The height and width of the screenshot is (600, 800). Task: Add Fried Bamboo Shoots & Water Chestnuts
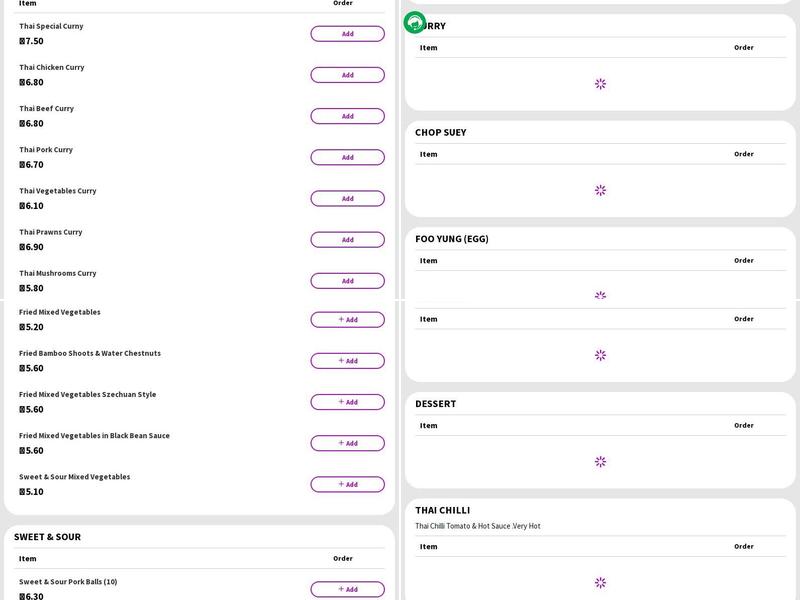(347, 361)
